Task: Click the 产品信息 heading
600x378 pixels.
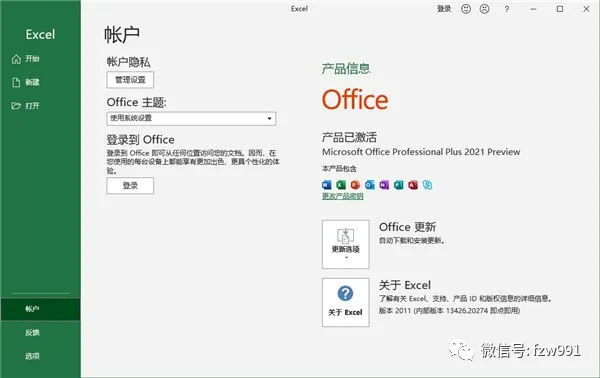Action: coord(346,69)
